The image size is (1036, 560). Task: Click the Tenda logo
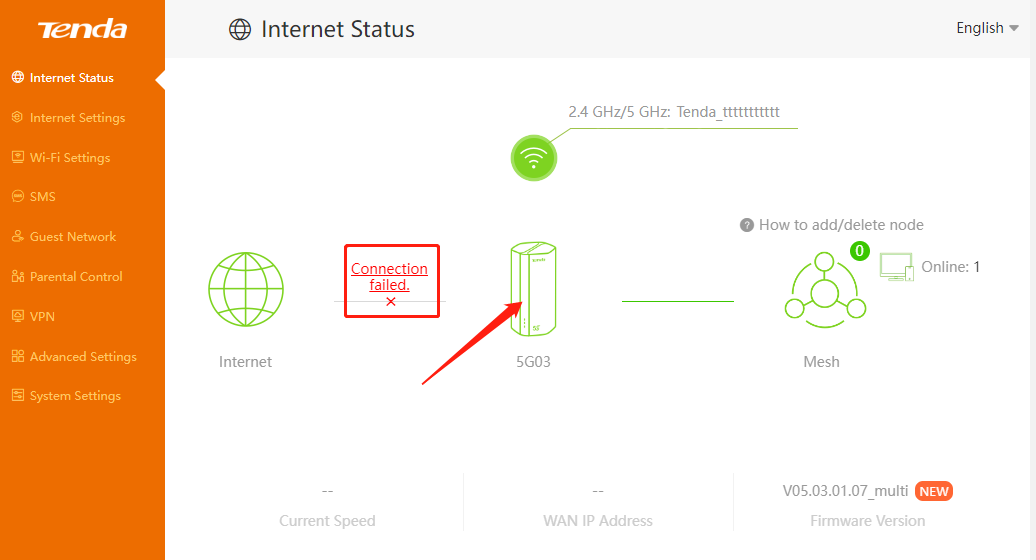click(82, 29)
